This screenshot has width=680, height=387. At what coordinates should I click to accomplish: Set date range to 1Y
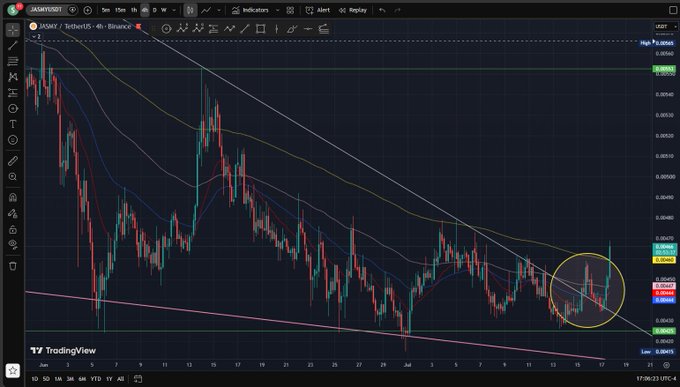109,379
